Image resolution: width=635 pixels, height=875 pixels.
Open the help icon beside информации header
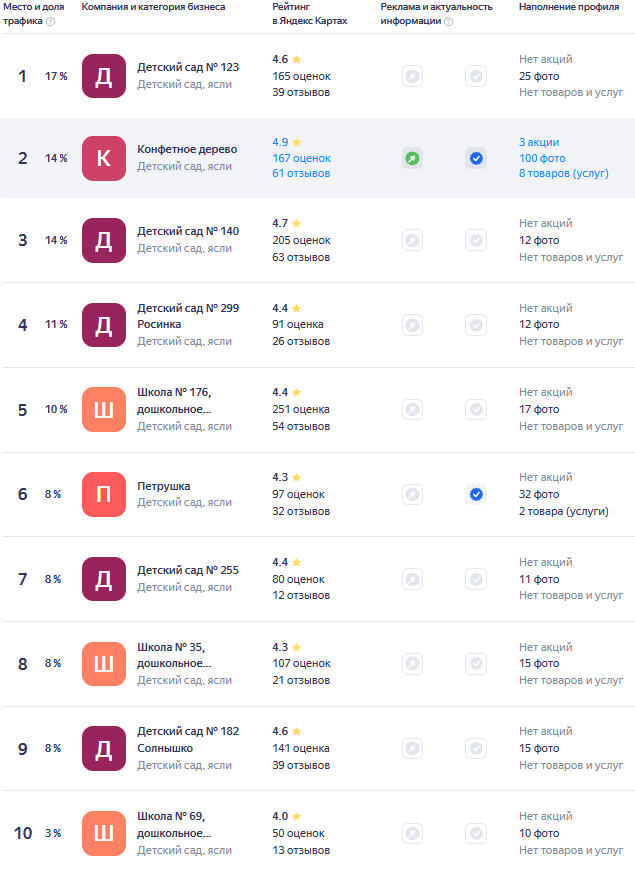[x=449, y=22]
